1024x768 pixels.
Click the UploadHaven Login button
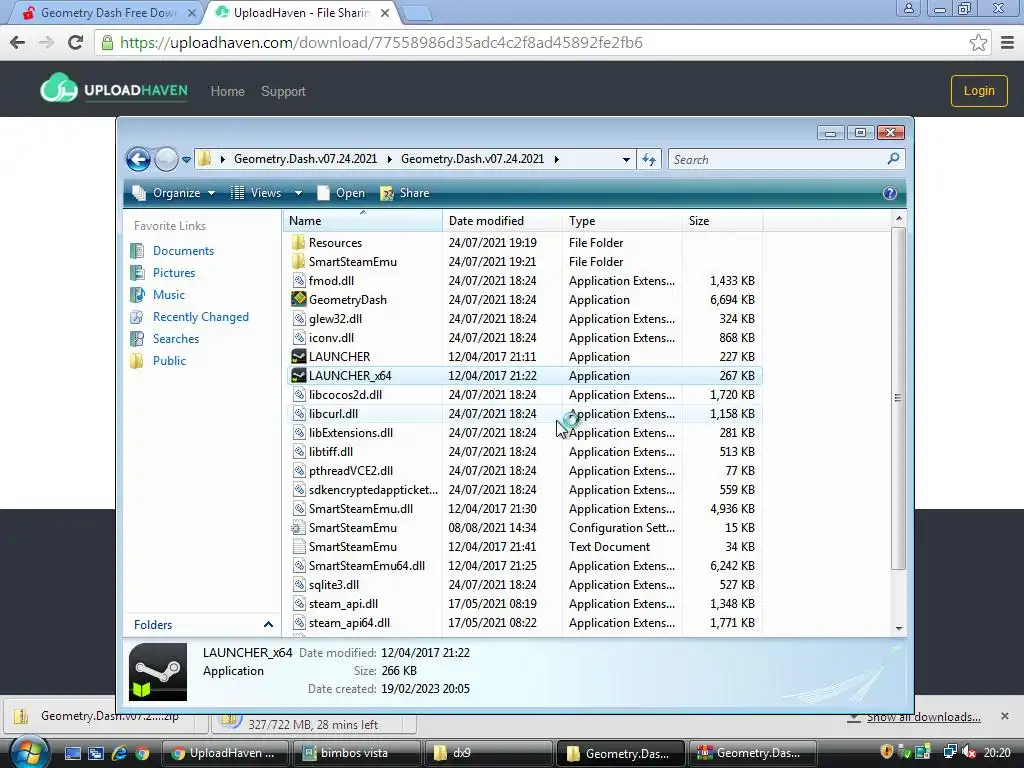(979, 91)
